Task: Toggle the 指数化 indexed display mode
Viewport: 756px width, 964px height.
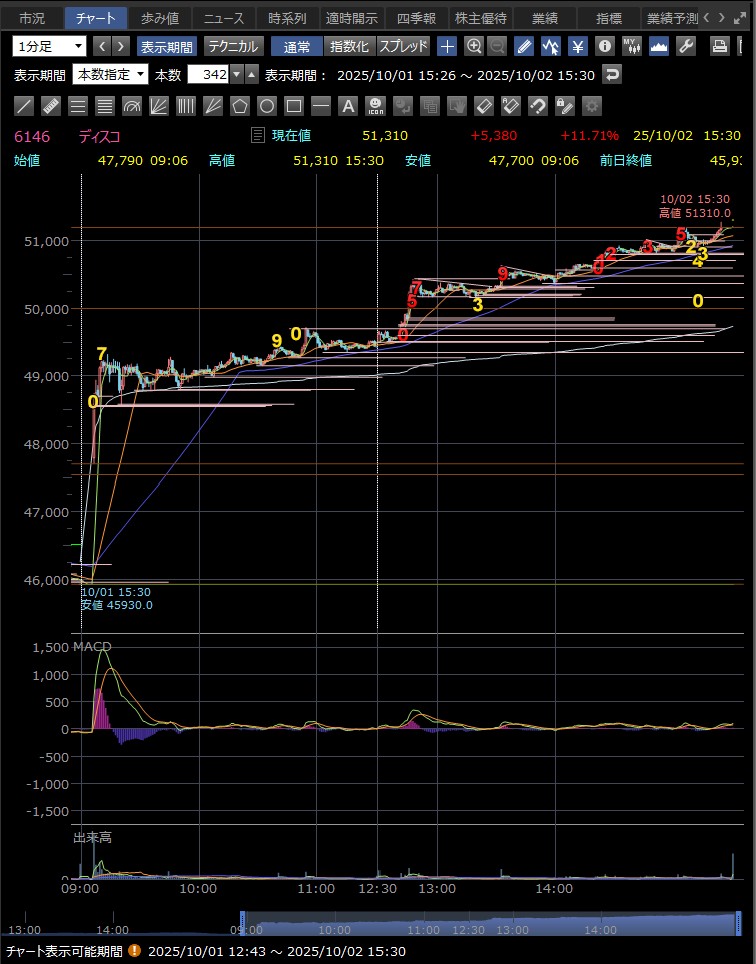Action: click(349, 46)
